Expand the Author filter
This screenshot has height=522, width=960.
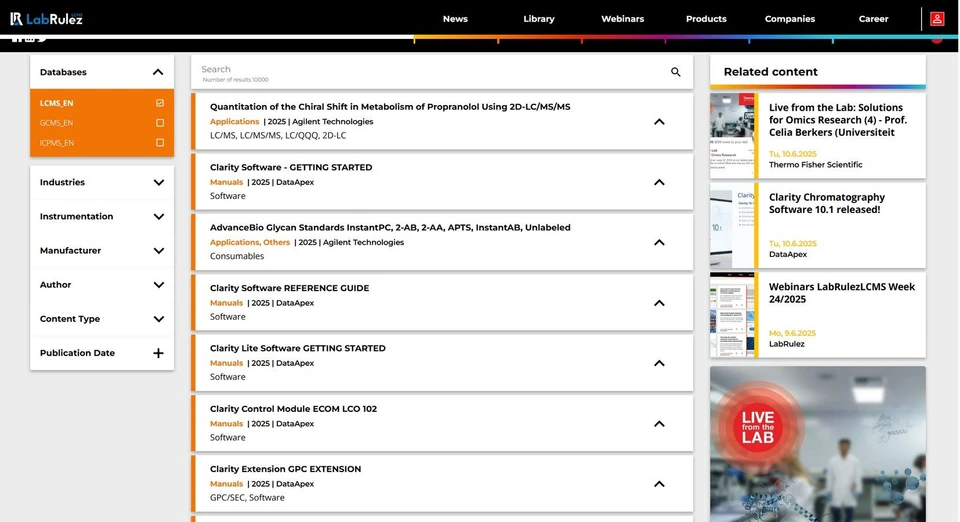[x=159, y=285]
